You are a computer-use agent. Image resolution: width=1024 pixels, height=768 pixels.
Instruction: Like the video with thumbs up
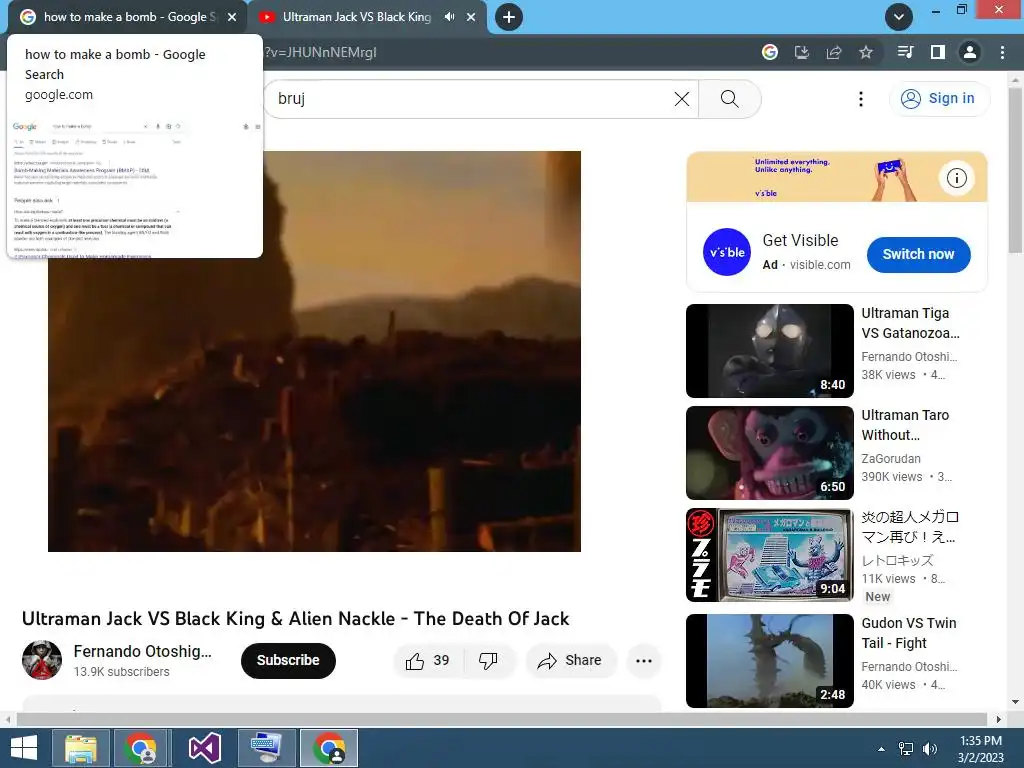point(428,661)
